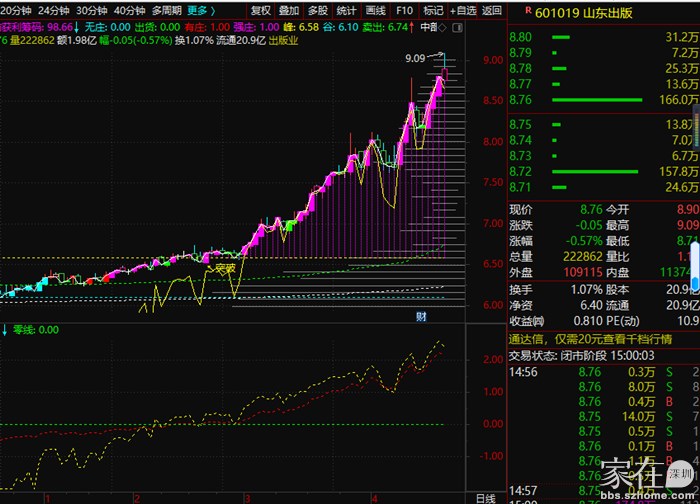Image resolution: width=700 pixels, height=504 pixels.
Task: Open the F10 company info
Action: coord(404,11)
